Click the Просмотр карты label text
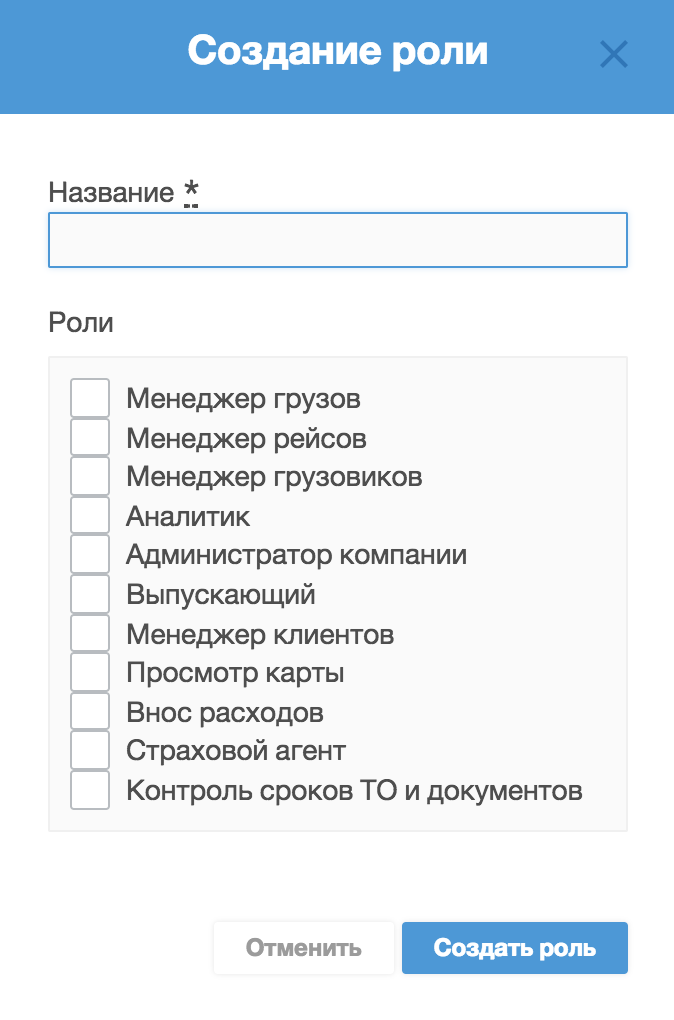The width and height of the screenshot is (674, 1020). (235, 674)
